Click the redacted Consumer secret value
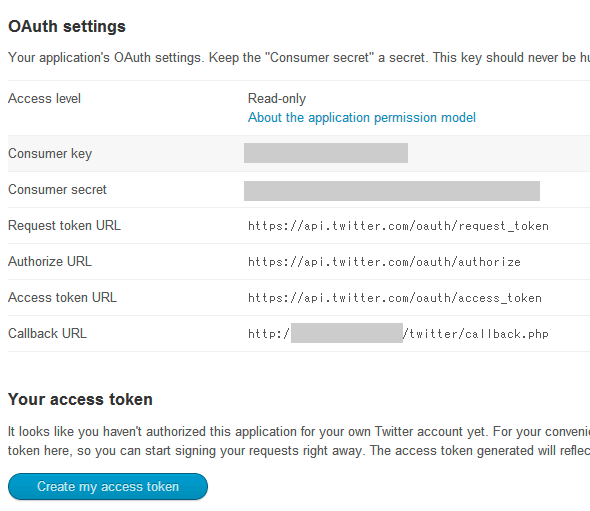The height and width of the screenshot is (511, 590). pyautogui.click(x=392, y=191)
